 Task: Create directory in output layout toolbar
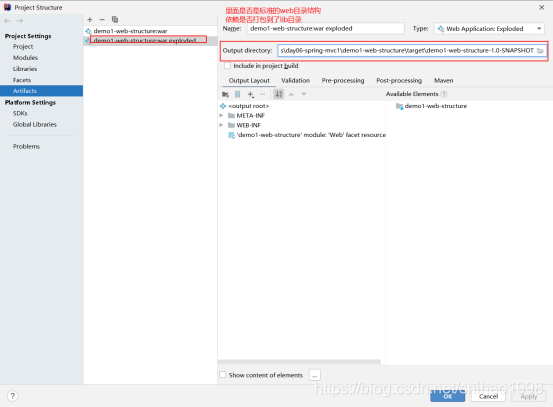(225, 94)
